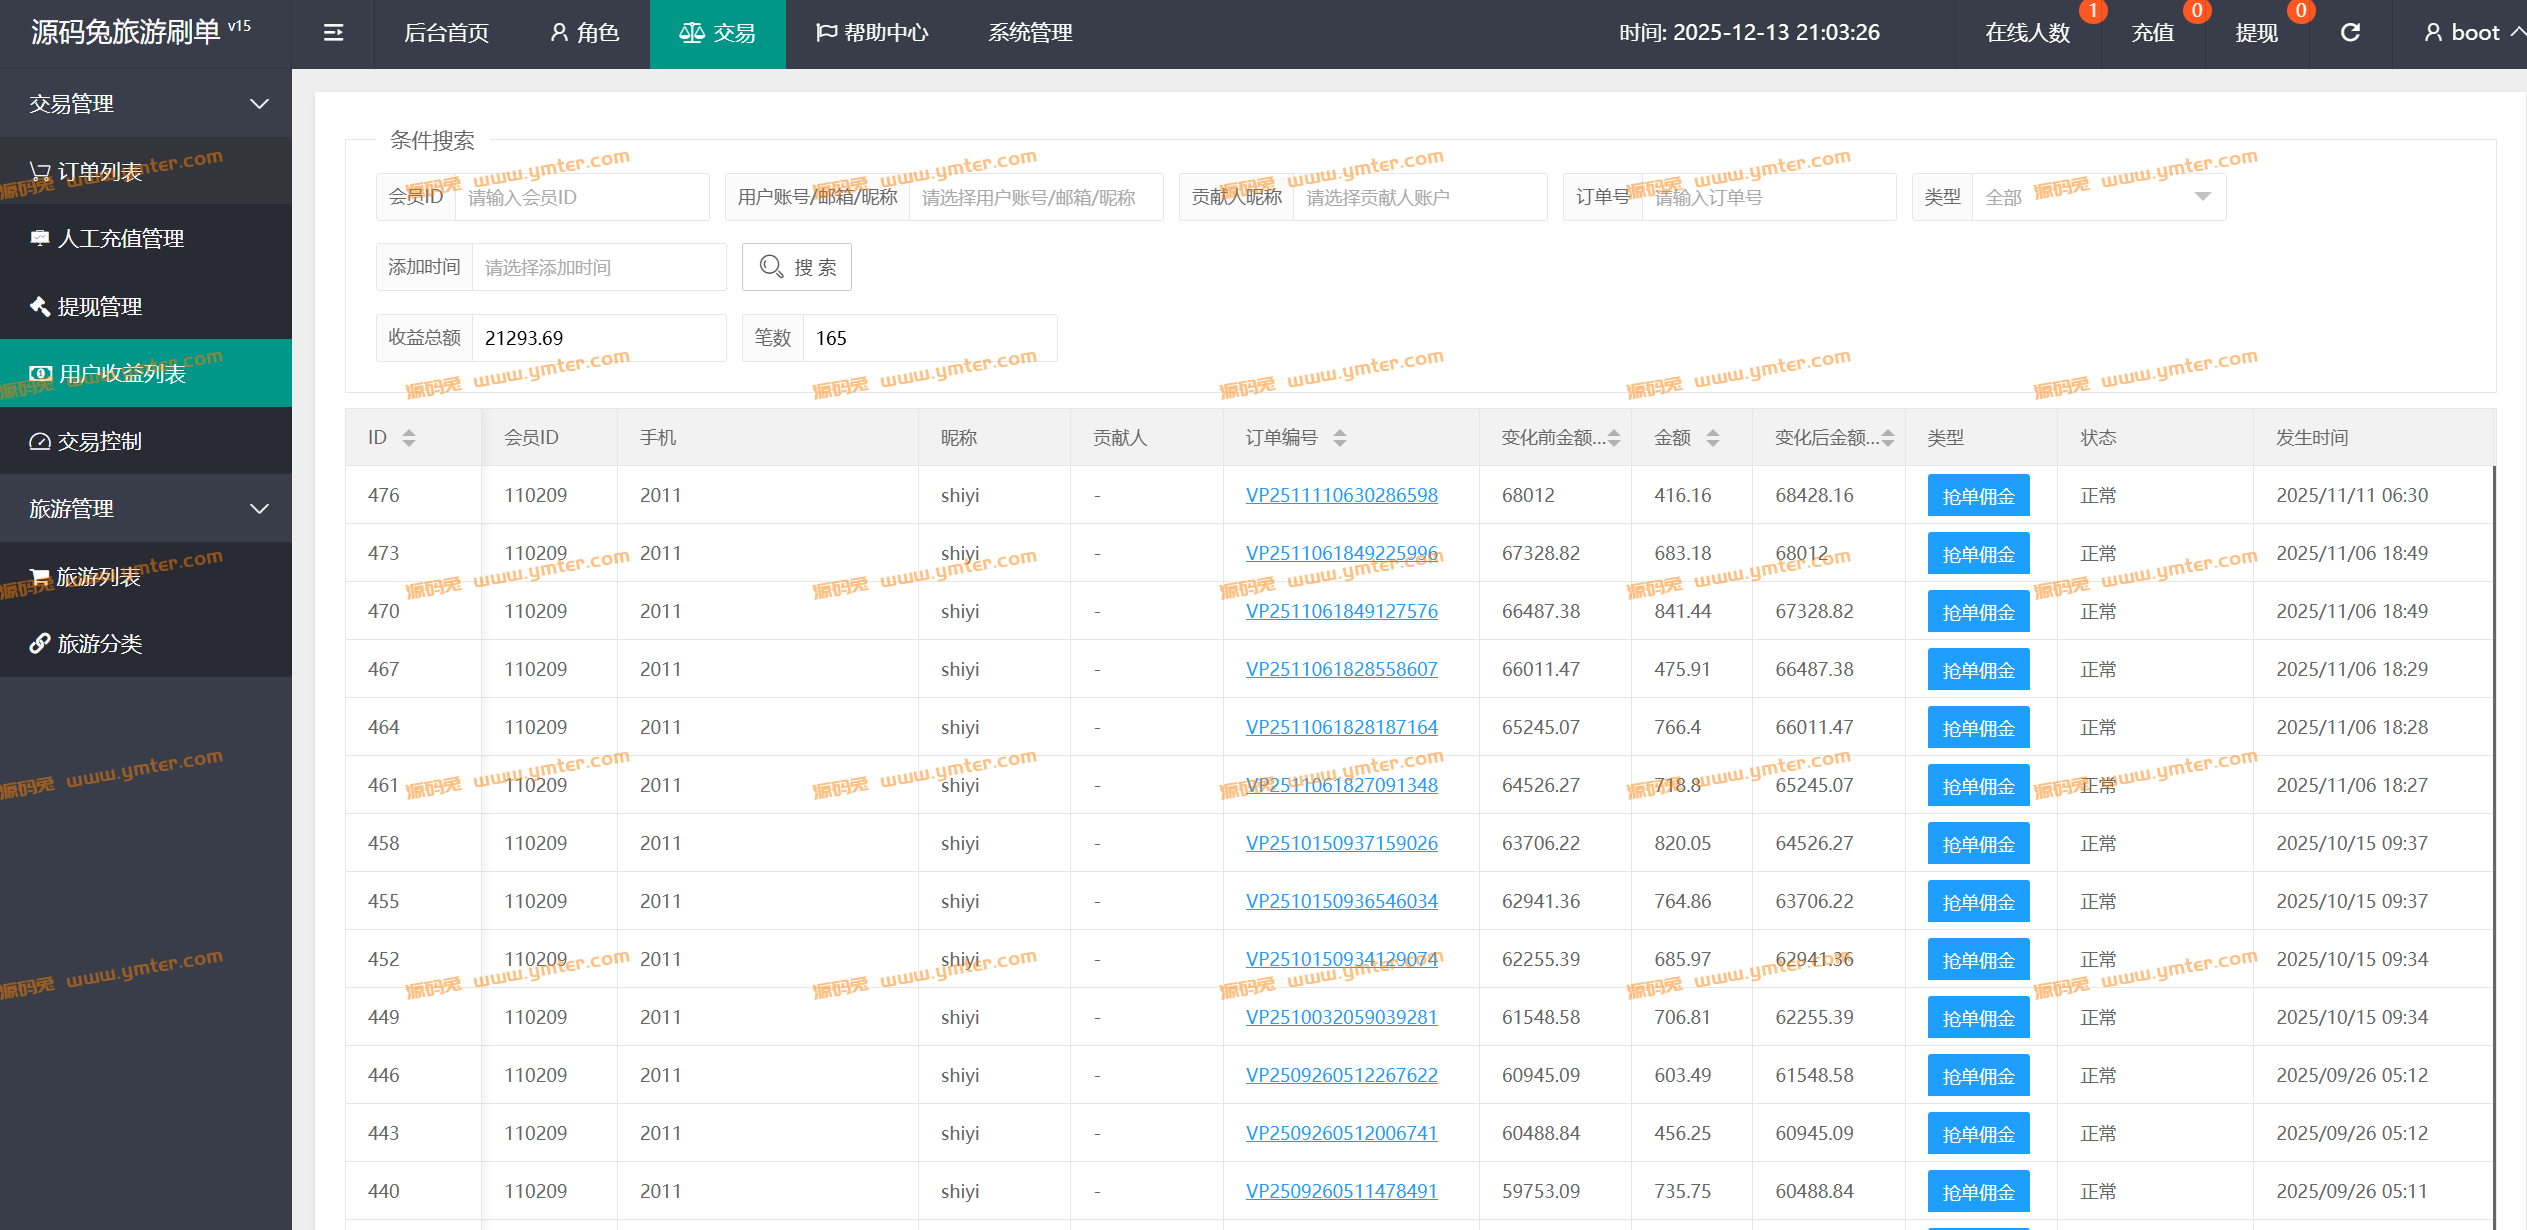Viewport: 2527px width, 1230px height.
Task: Sort the table by the ID column
Action: (x=408, y=437)
